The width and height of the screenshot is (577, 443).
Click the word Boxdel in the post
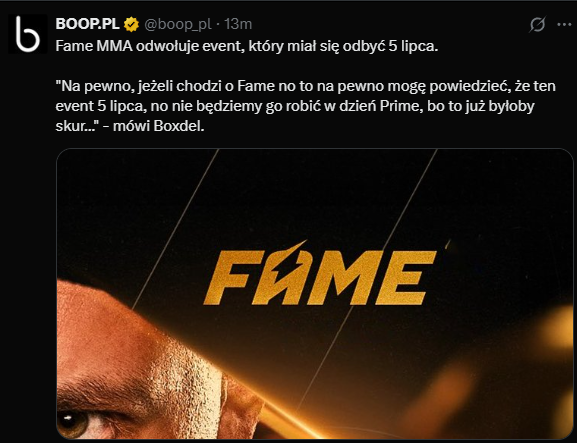coord(178,126)
